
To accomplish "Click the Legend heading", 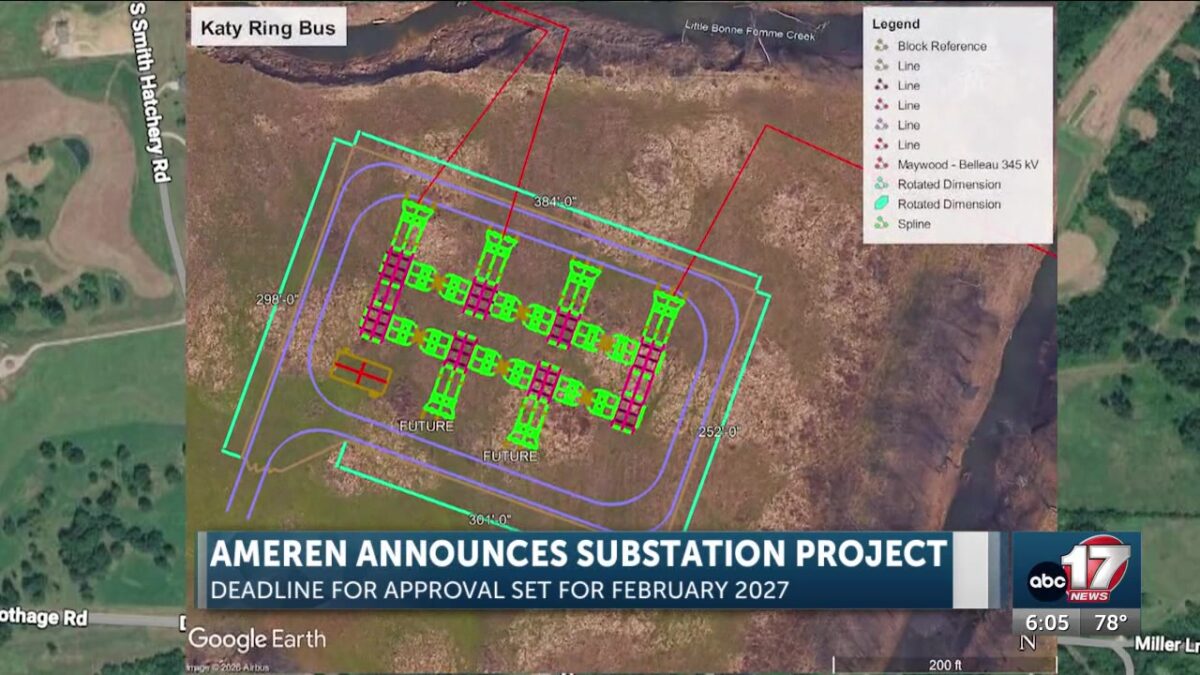I will point(895,24).
